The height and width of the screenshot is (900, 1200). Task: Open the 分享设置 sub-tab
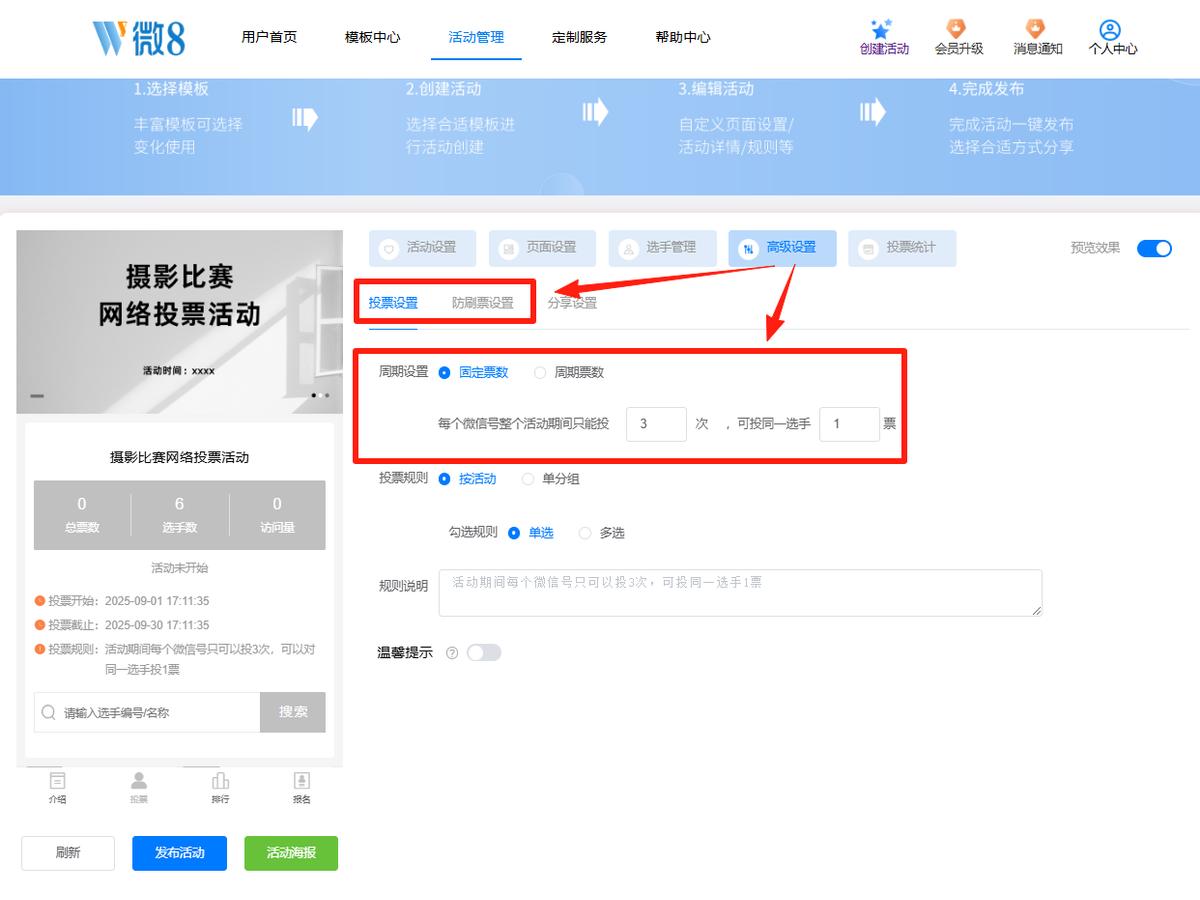(572, 303)
